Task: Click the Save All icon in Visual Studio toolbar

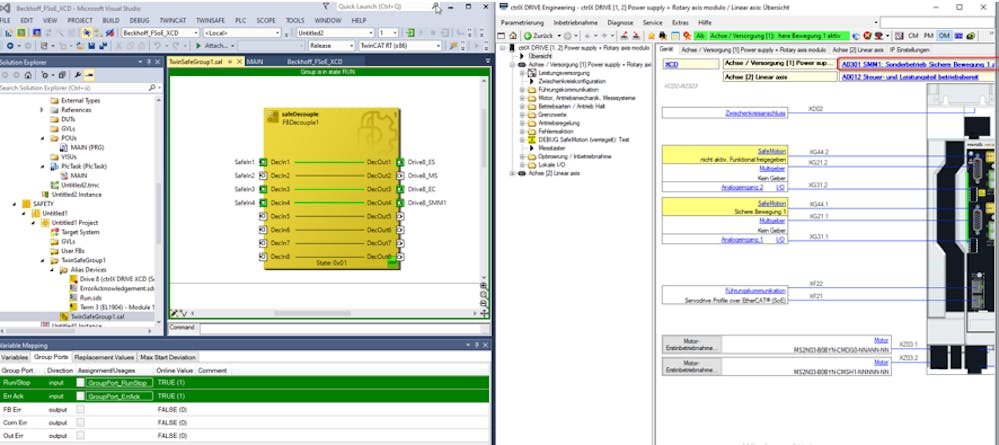Action: [101, 46]
